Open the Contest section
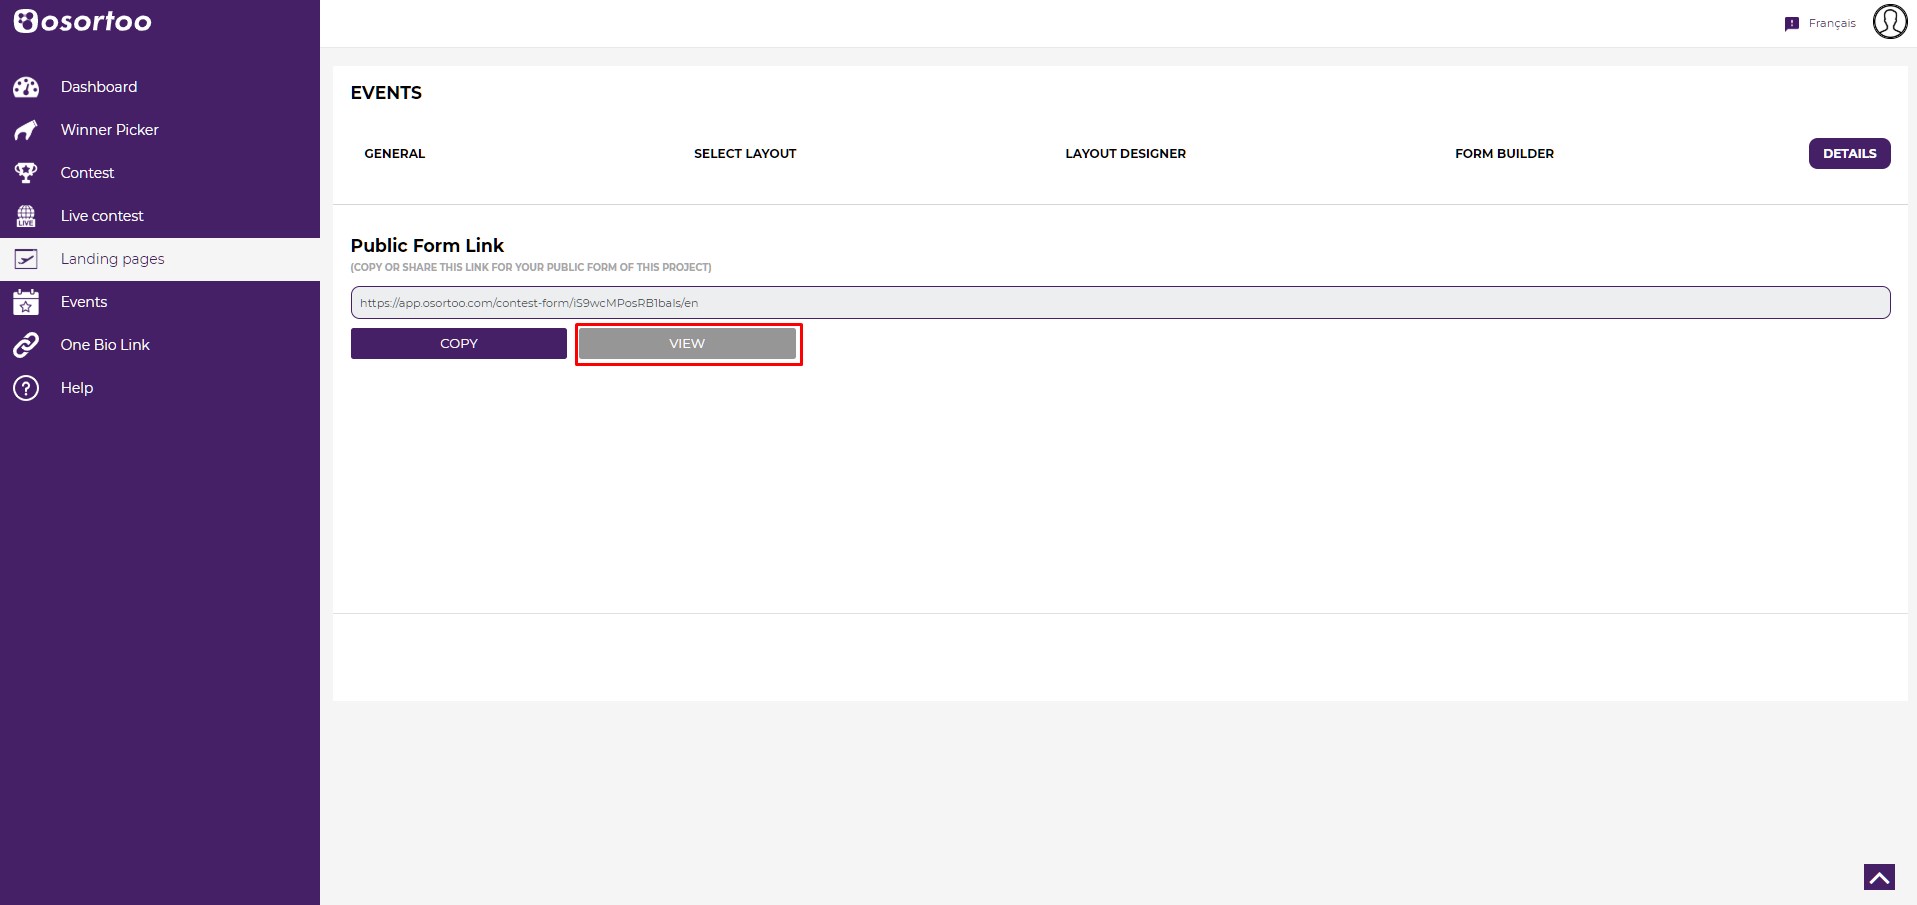Screen dimensions: 1917x905 (x=88, y=173)
